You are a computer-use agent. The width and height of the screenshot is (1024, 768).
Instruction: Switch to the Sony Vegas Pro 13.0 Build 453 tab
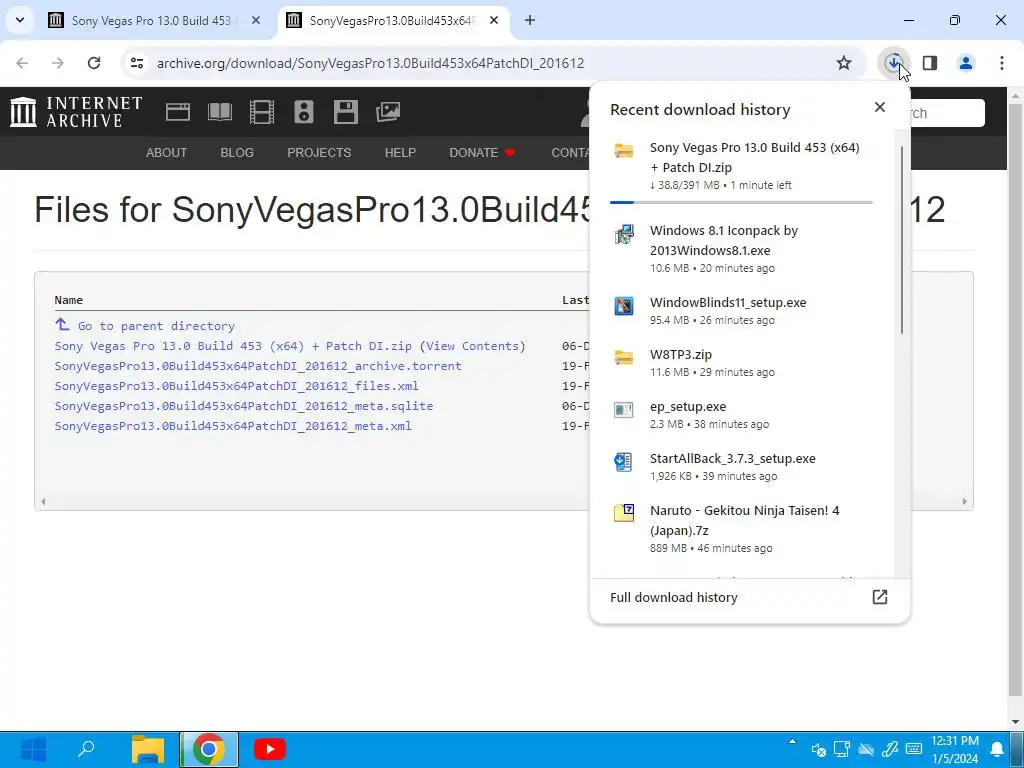[151, 20]
